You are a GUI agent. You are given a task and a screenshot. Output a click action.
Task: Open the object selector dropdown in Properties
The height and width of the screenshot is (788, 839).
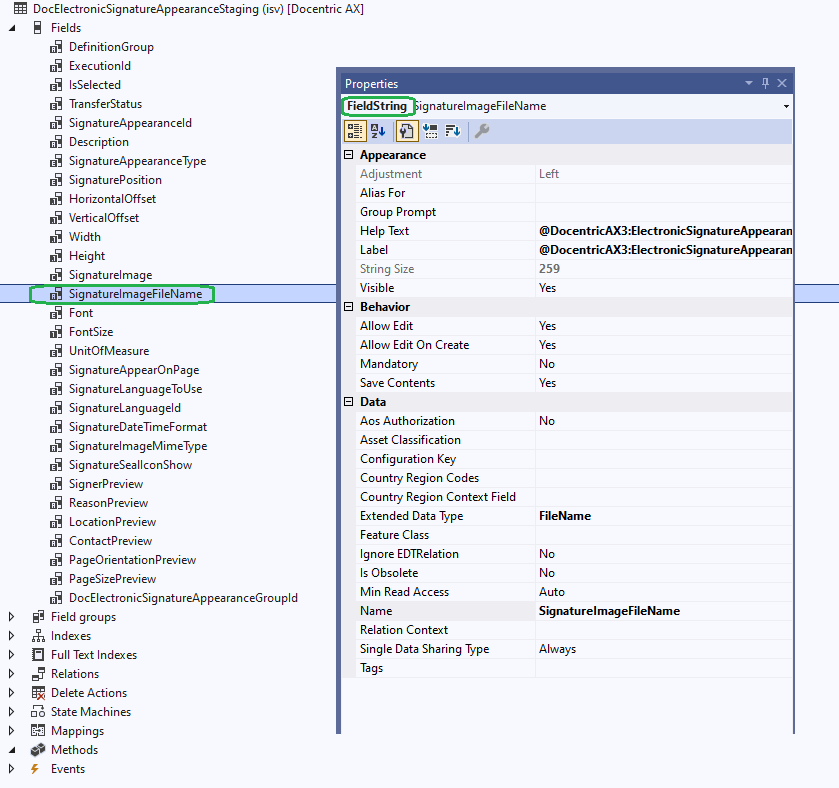click(786, 106)
